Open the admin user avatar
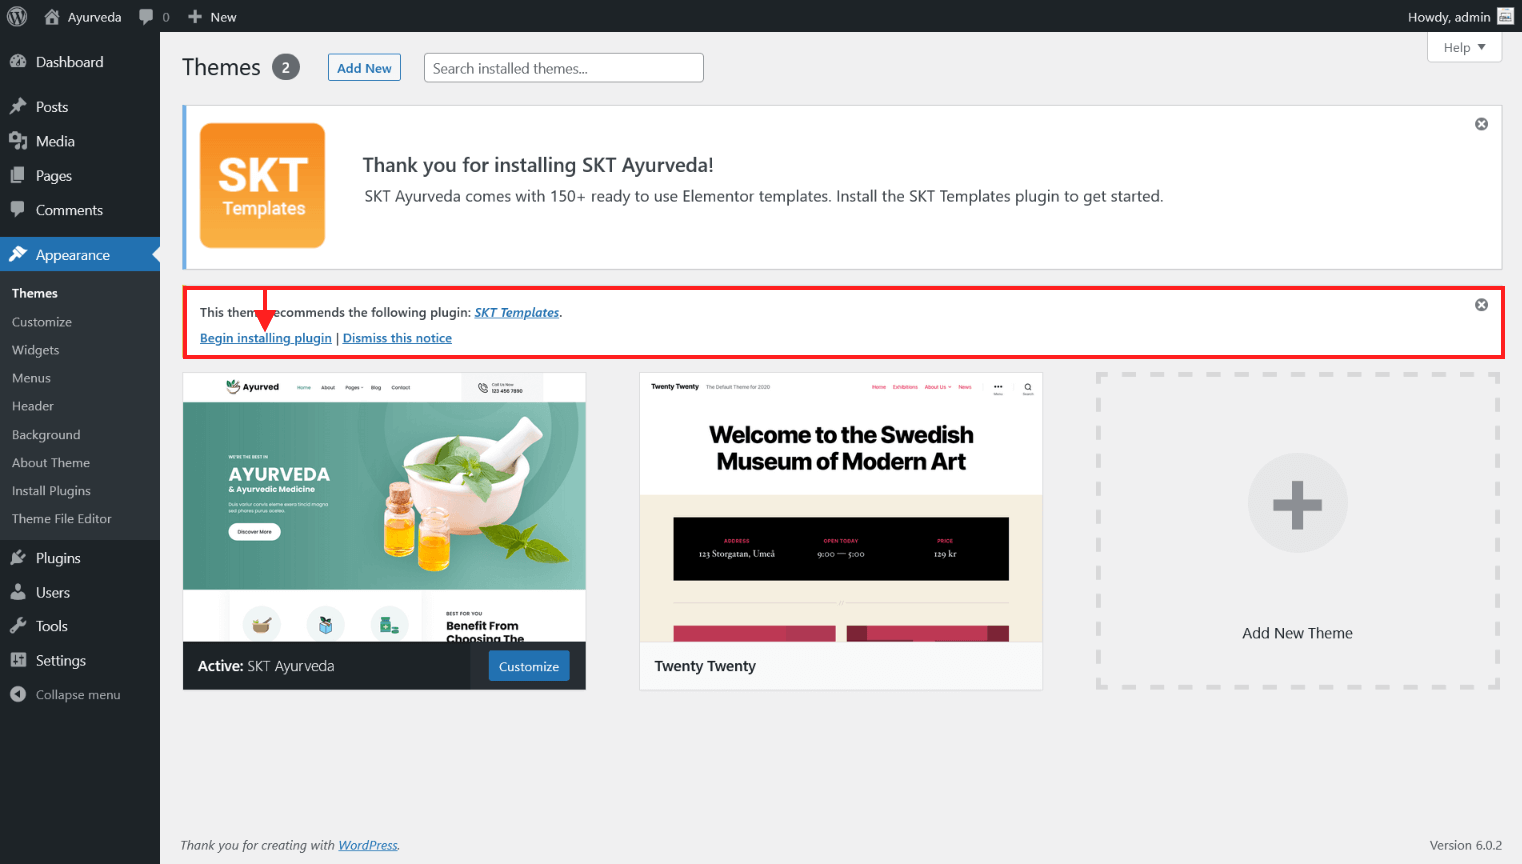This screenshot has height=864, width=1522. [1505, 16]
